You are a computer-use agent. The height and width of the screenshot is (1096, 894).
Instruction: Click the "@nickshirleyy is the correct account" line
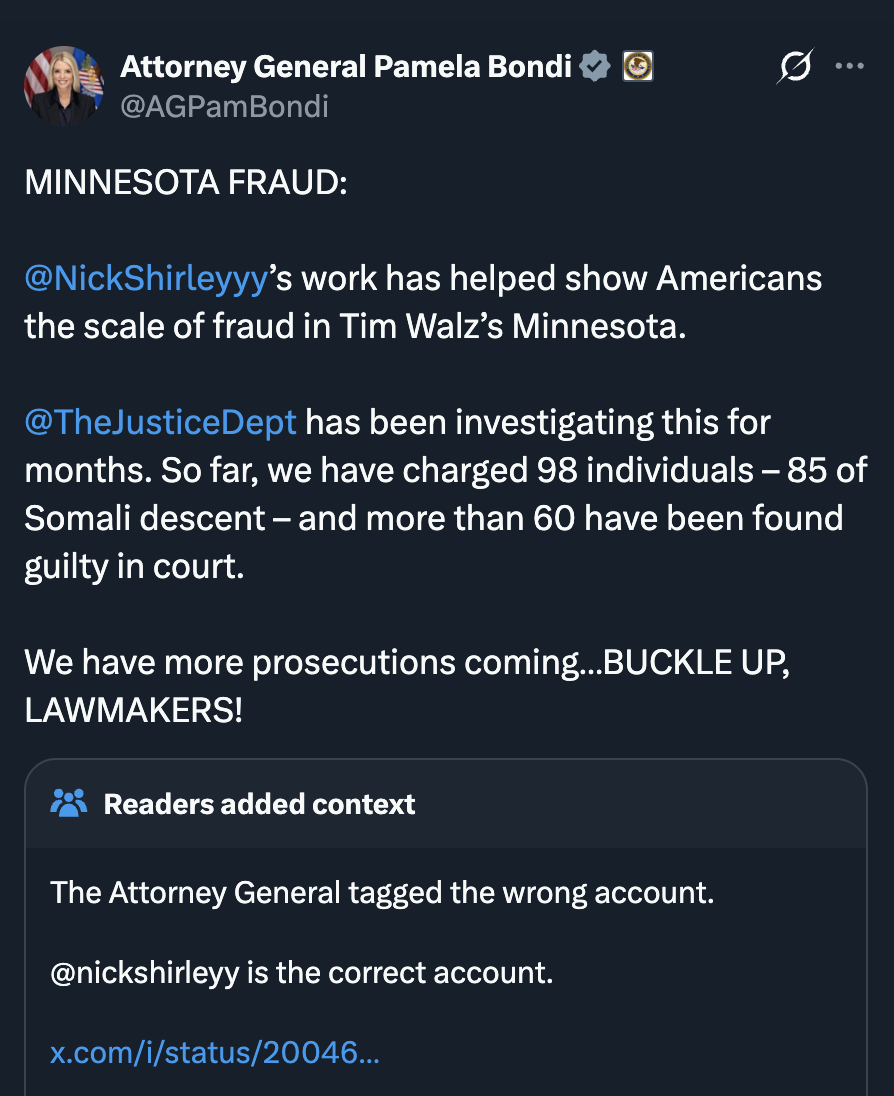point(301,972)
